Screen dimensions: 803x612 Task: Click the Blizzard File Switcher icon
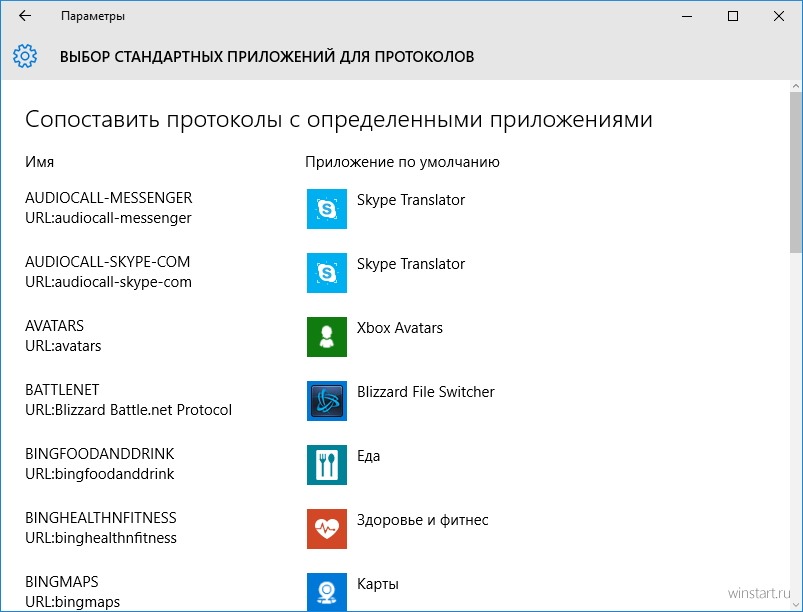pyautogui.click(x=327, y=401)
